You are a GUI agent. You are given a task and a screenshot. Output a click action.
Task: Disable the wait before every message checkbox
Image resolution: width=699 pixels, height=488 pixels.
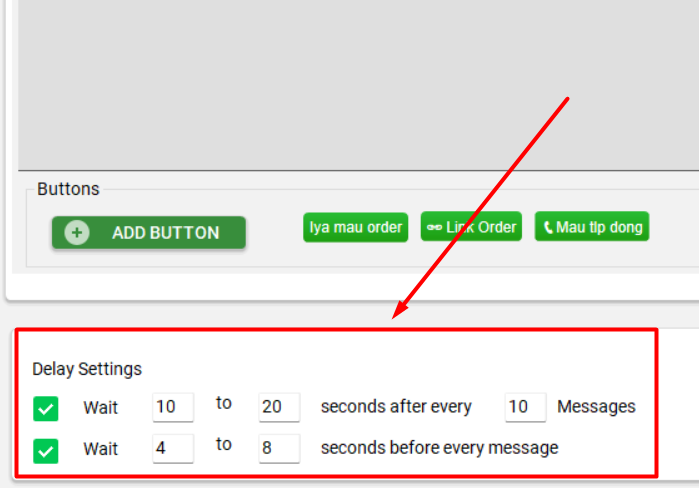coord(46,449)
